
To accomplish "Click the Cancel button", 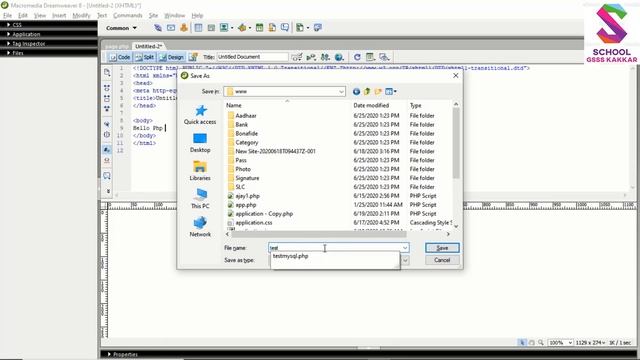I will (442, 260).
